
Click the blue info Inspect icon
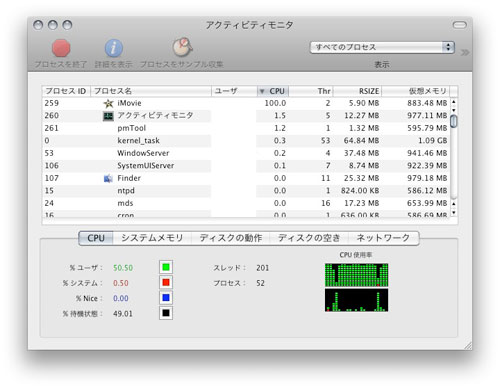tap(114, 48)
